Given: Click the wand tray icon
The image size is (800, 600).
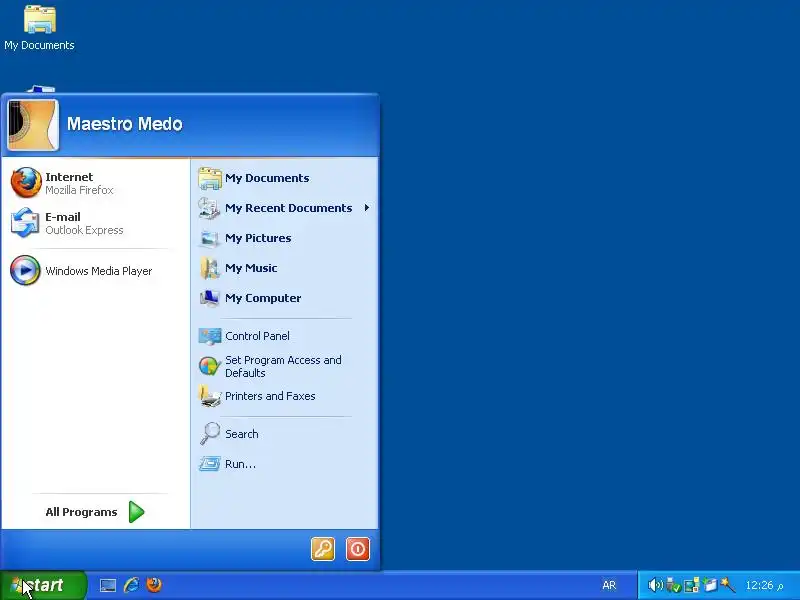Looking at the screenshot, I should (x=728, y=585).
